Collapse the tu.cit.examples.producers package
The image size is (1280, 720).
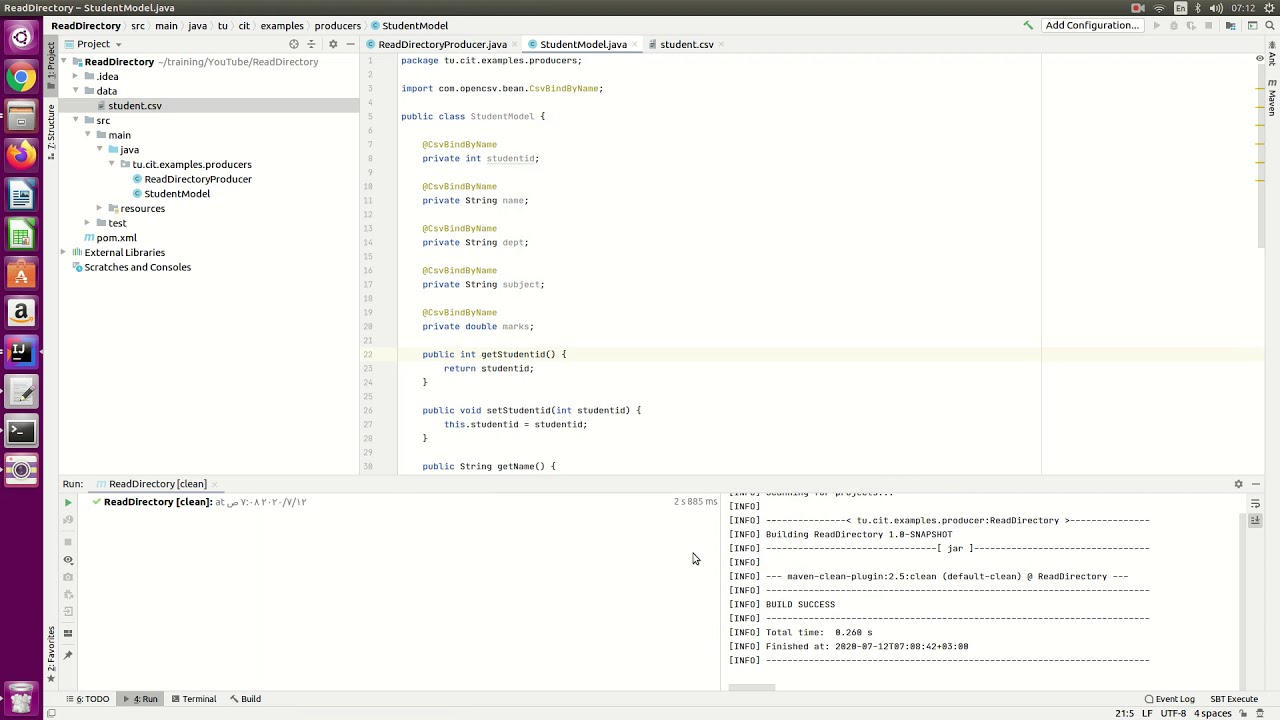coord(111,164)
